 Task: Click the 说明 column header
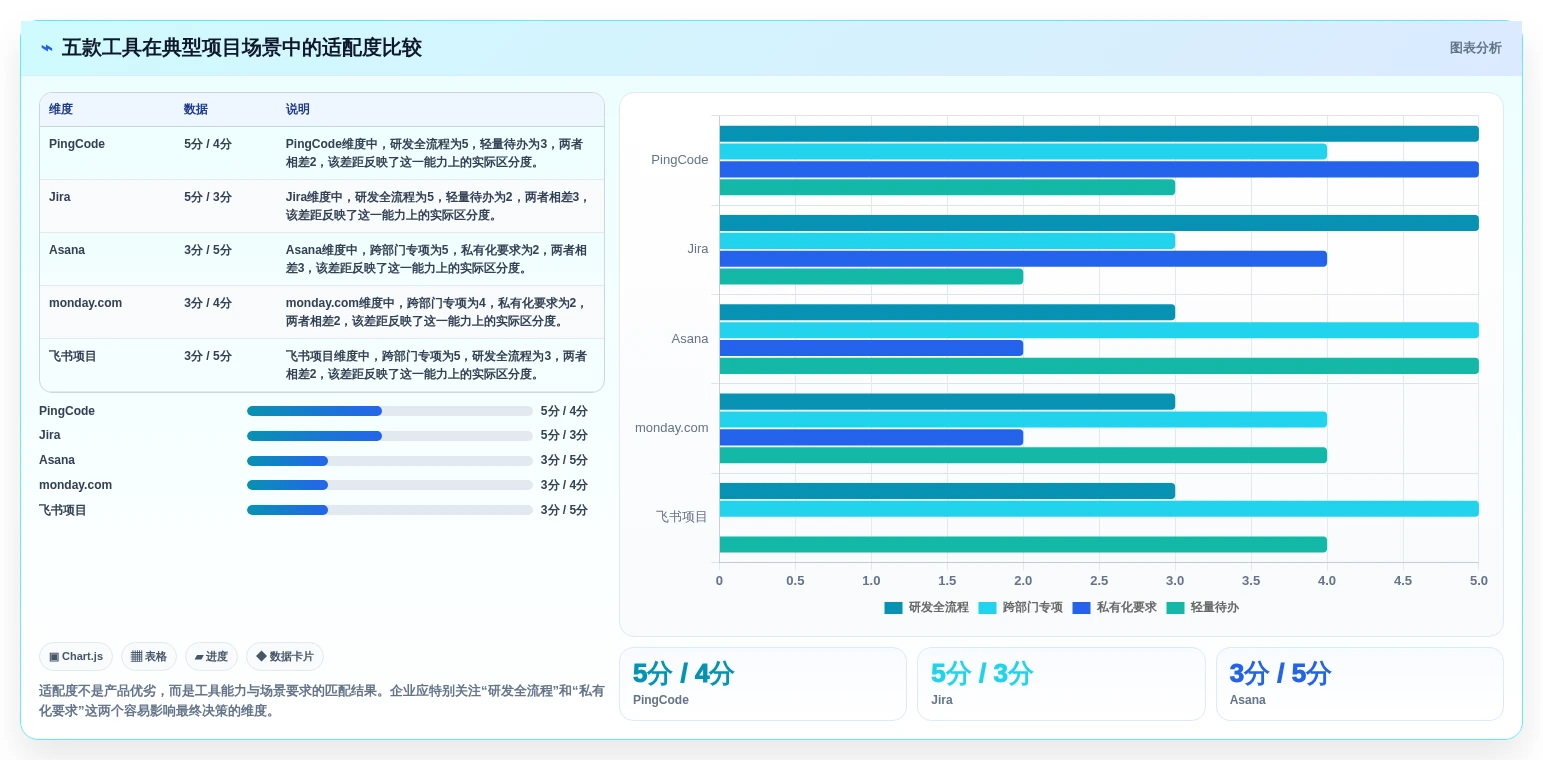[x=298, y=110]
